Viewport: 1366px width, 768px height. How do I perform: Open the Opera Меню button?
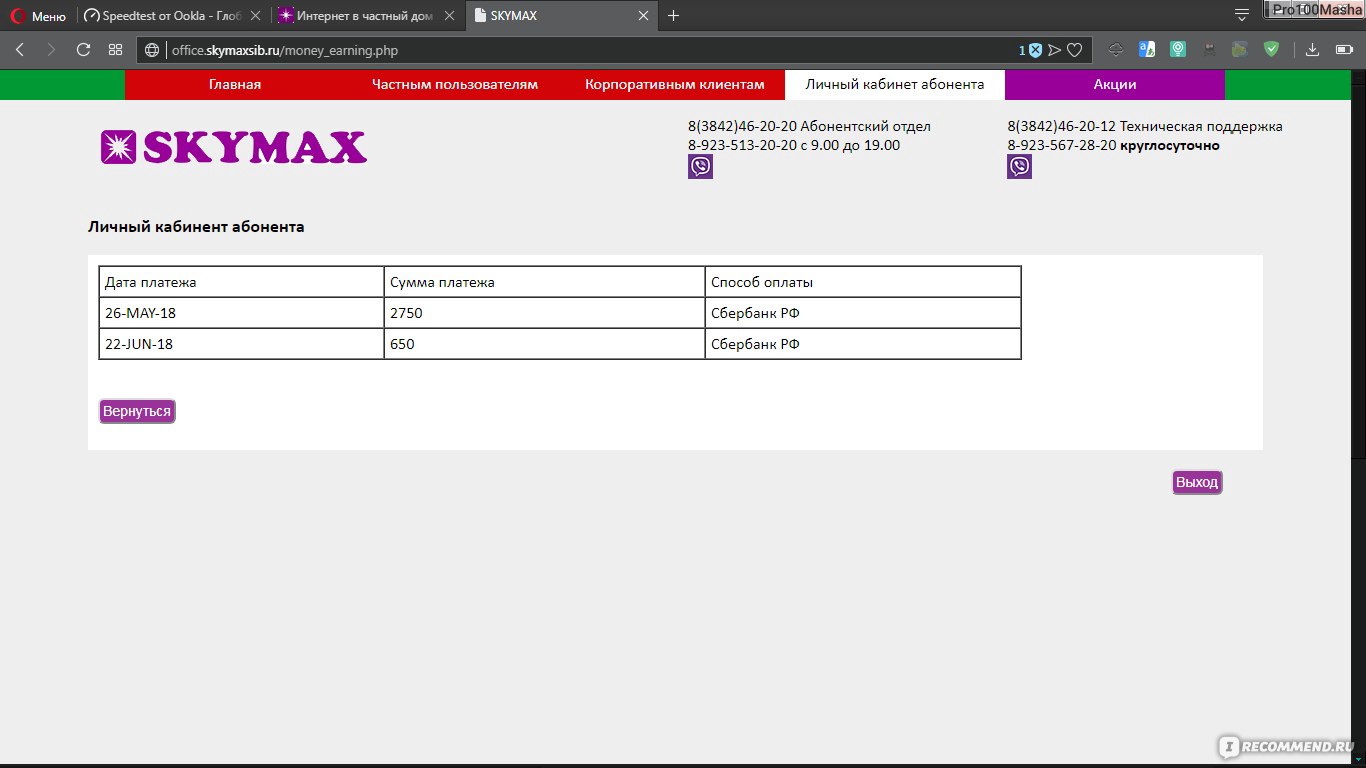point(38,16)
